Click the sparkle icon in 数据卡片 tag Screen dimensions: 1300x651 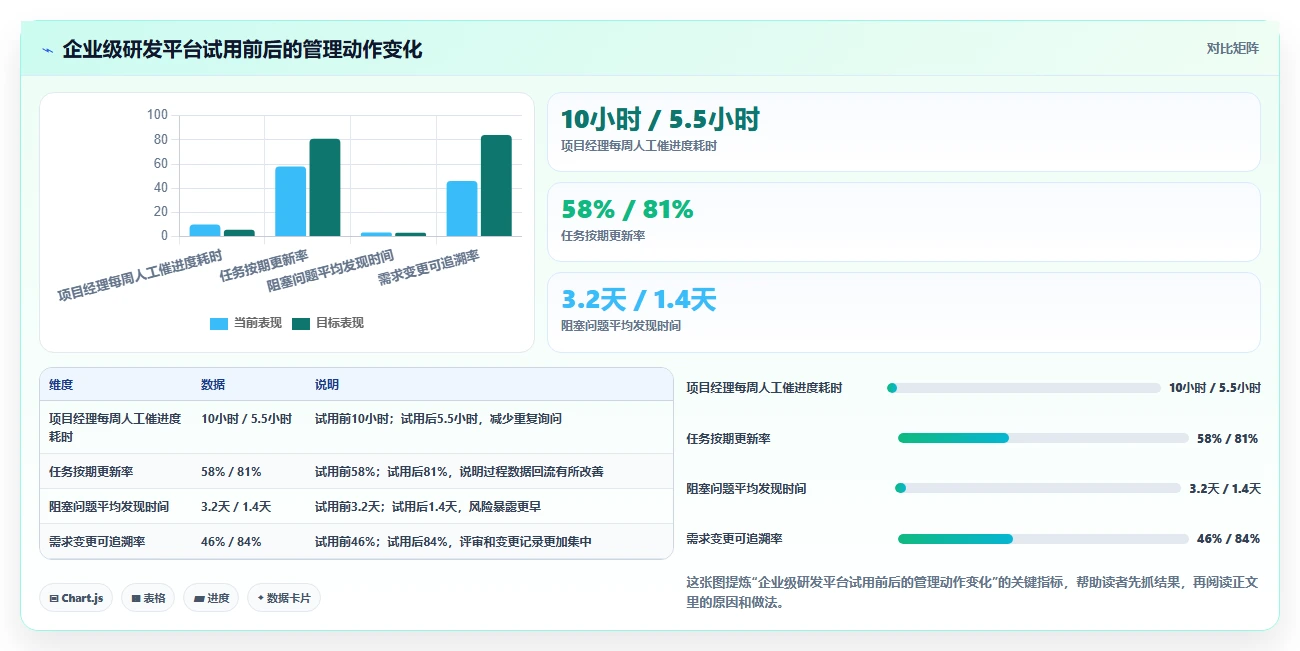click(x=260, y=598)
